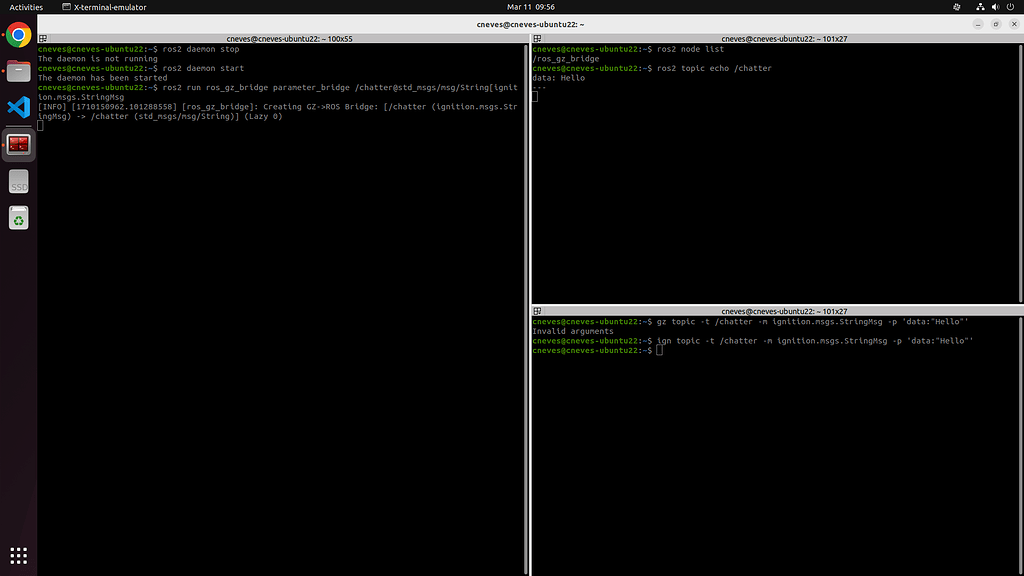
Task: Open grouping menu icon of bottom-right terminal pane
Action: pyautogui.click(x=537, y=311)
